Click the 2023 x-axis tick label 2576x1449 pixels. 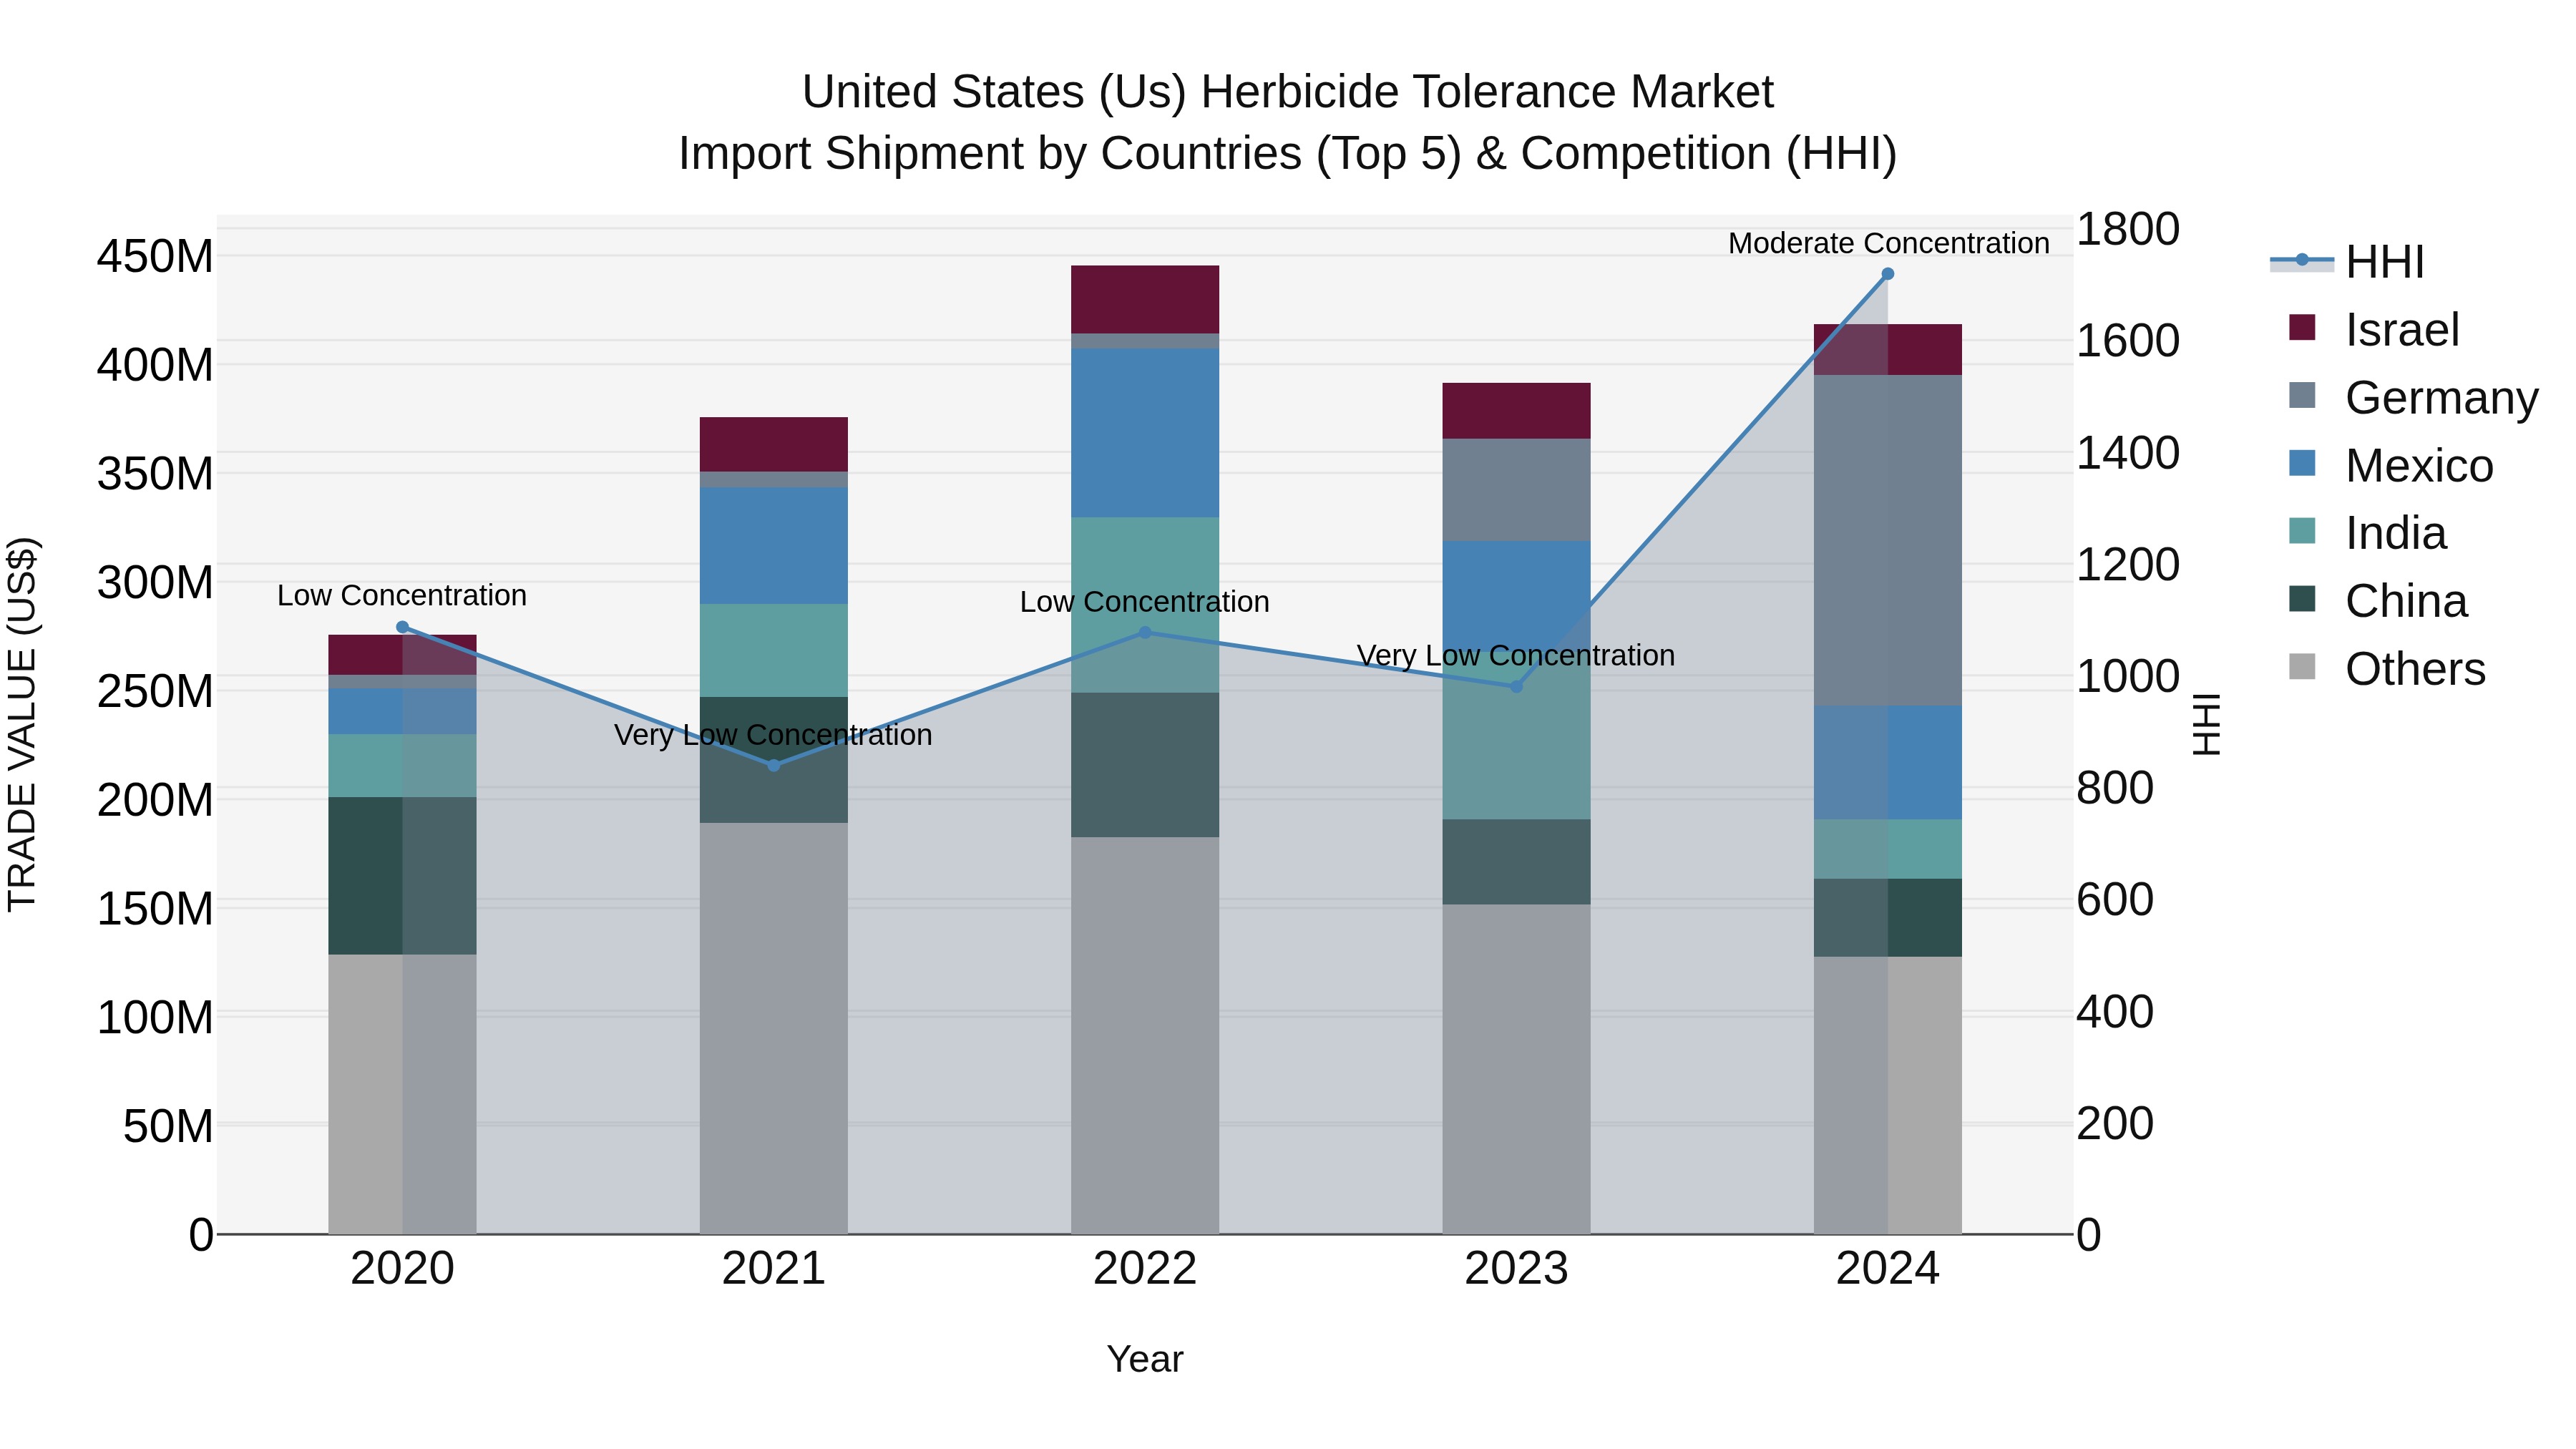pos(1516,1269)
